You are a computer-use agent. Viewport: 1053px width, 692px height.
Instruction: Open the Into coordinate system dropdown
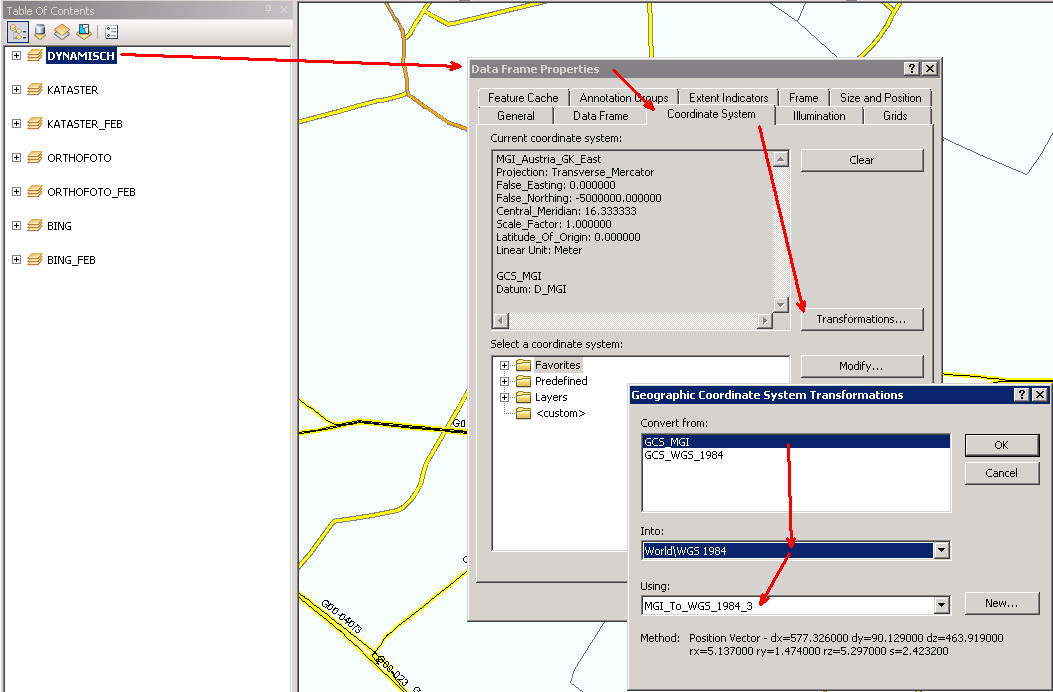(940, 550)
